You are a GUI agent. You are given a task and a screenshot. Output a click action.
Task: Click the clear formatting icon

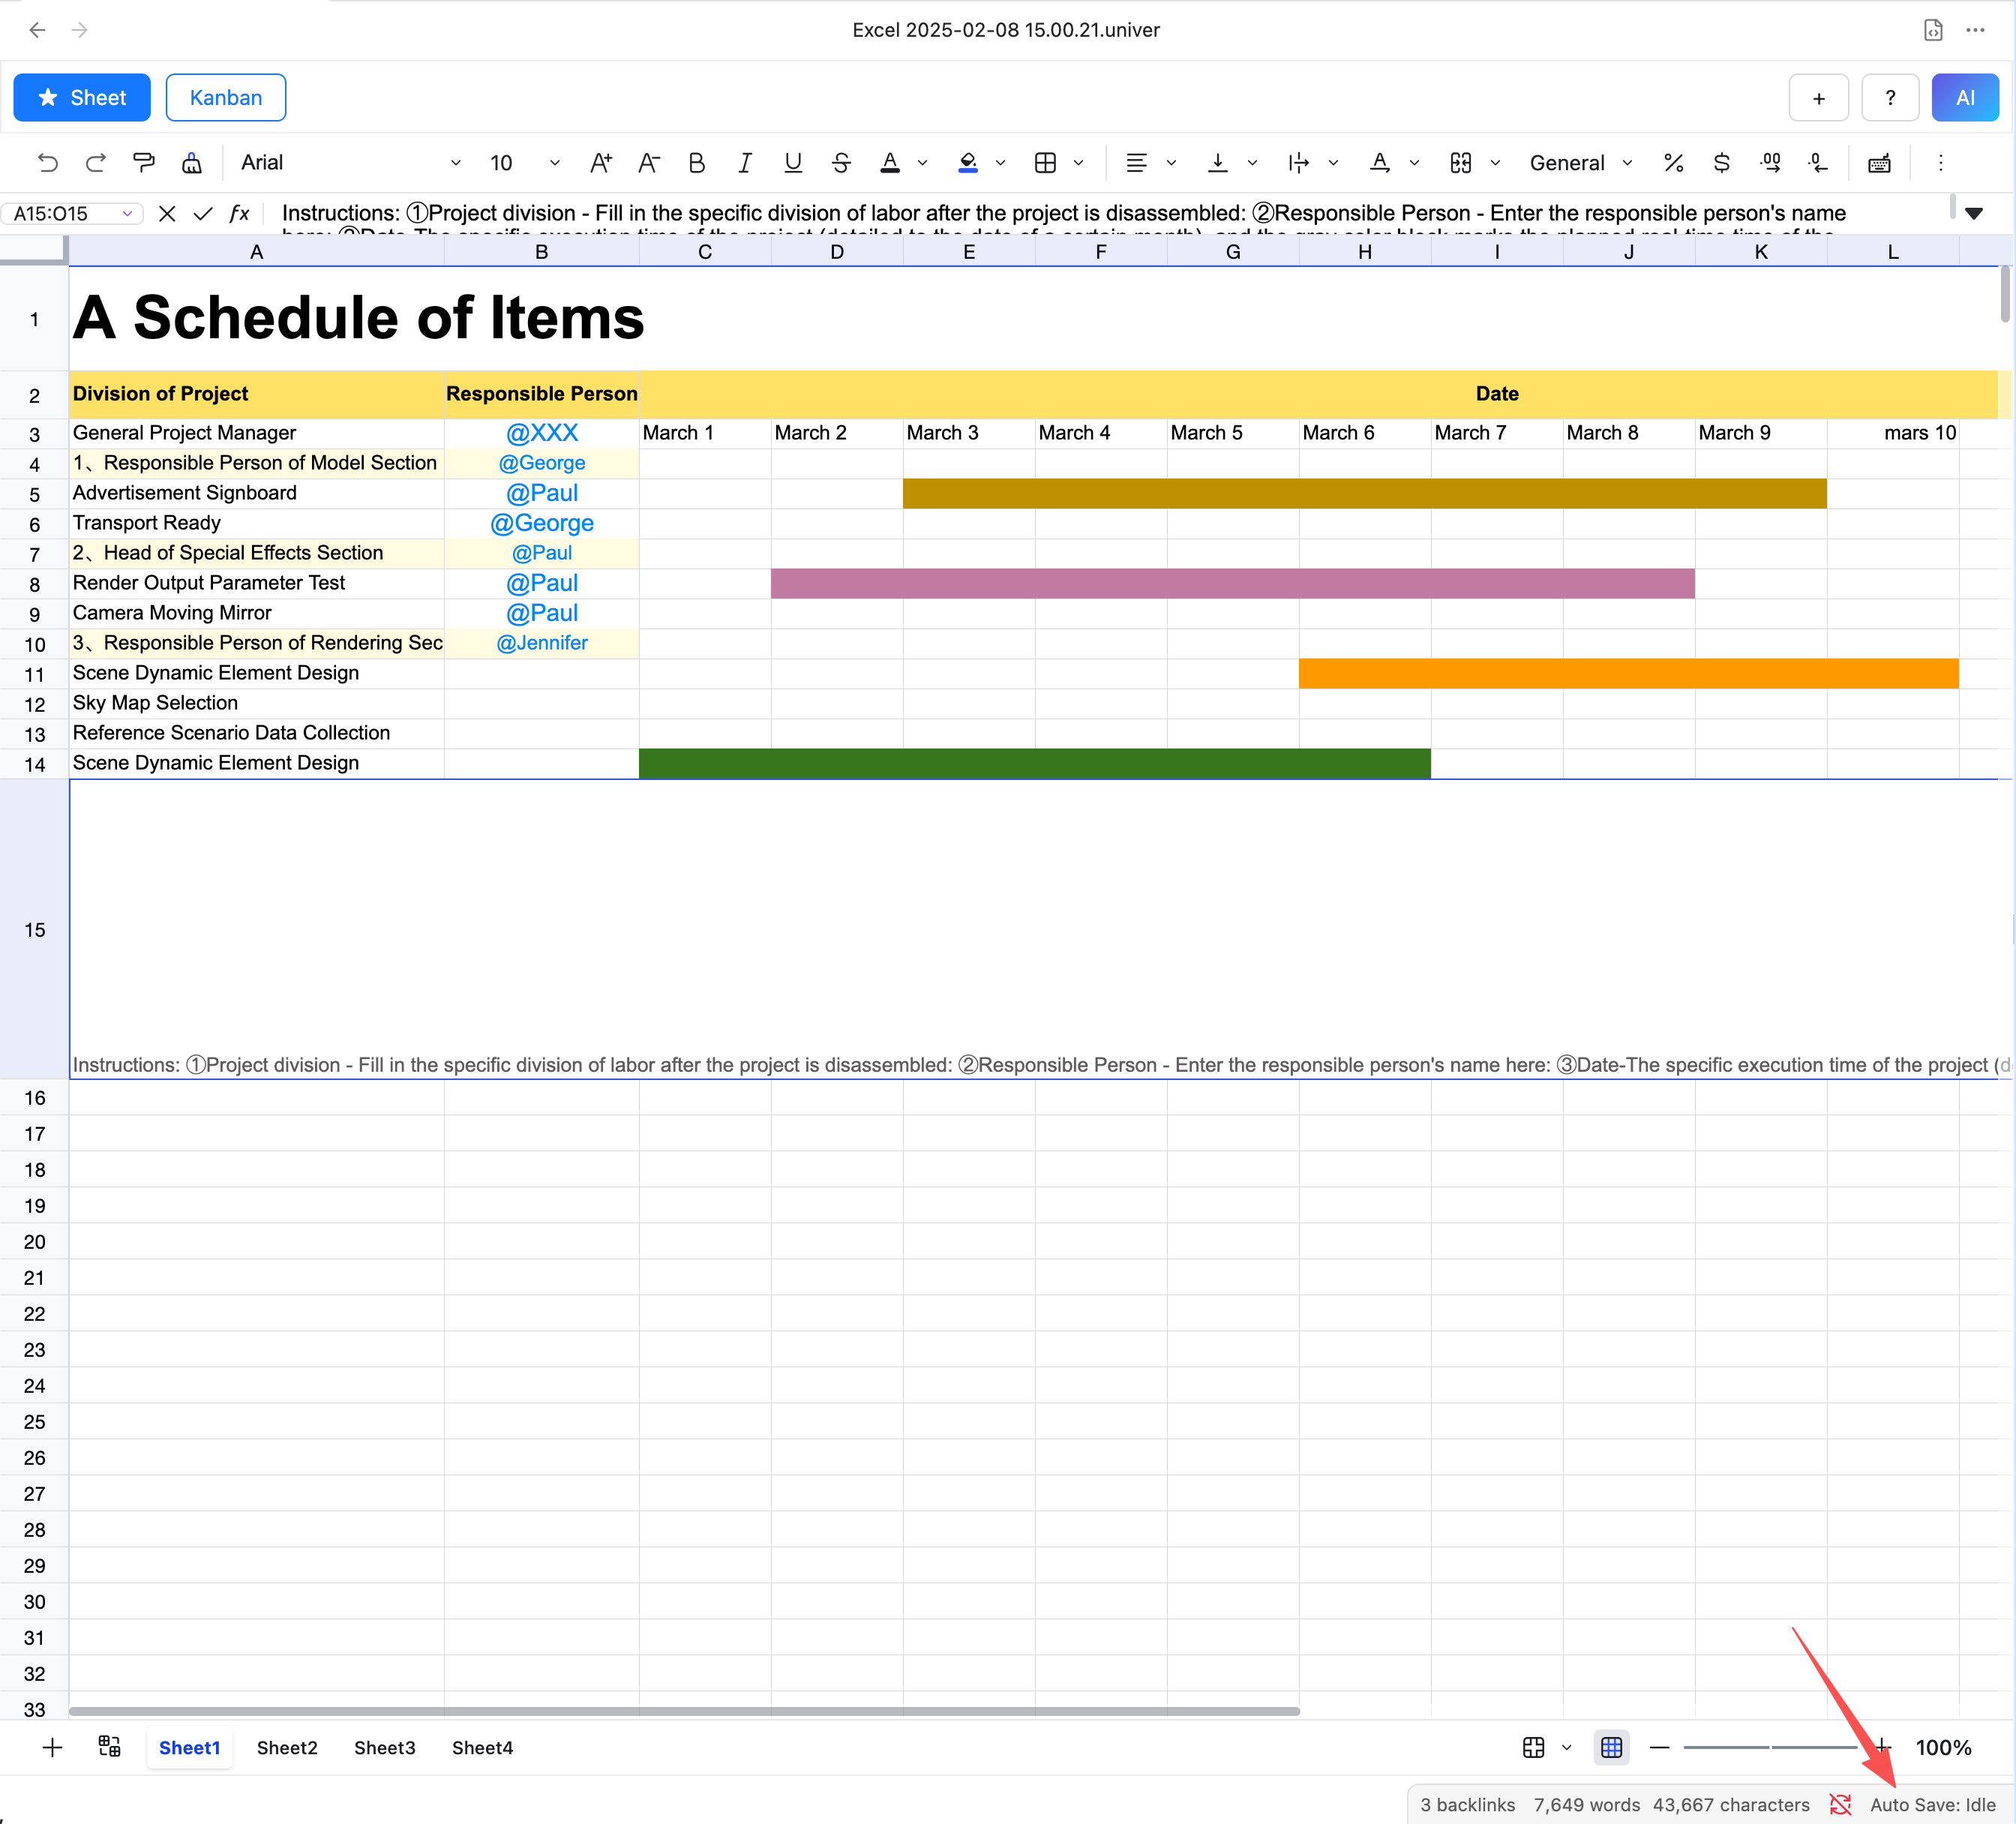pyautogui.click(x=192, y=163)
